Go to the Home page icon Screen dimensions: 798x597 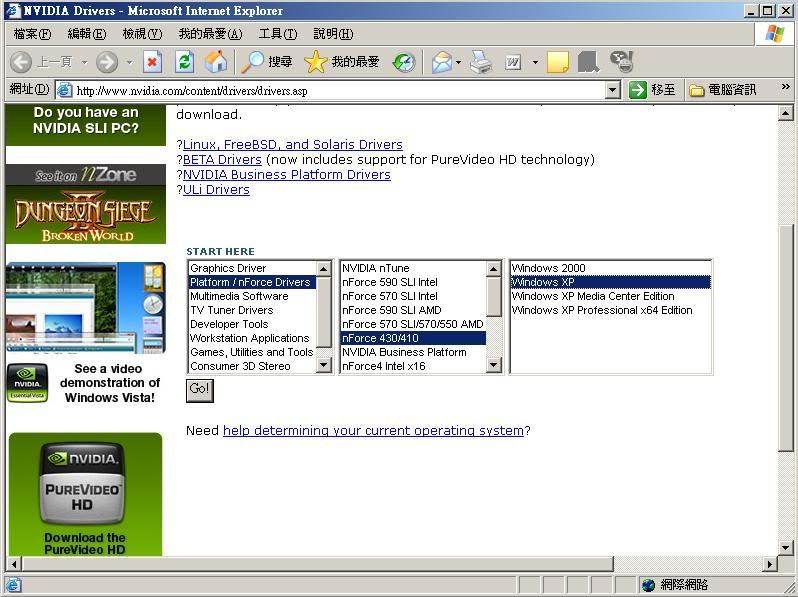(216, 62)
